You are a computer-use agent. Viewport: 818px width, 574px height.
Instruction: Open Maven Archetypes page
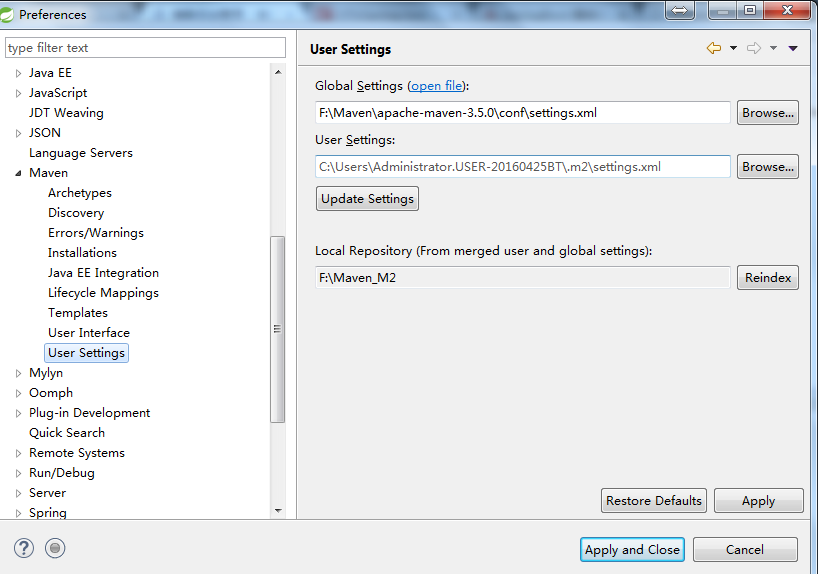(x=80, y=193)
